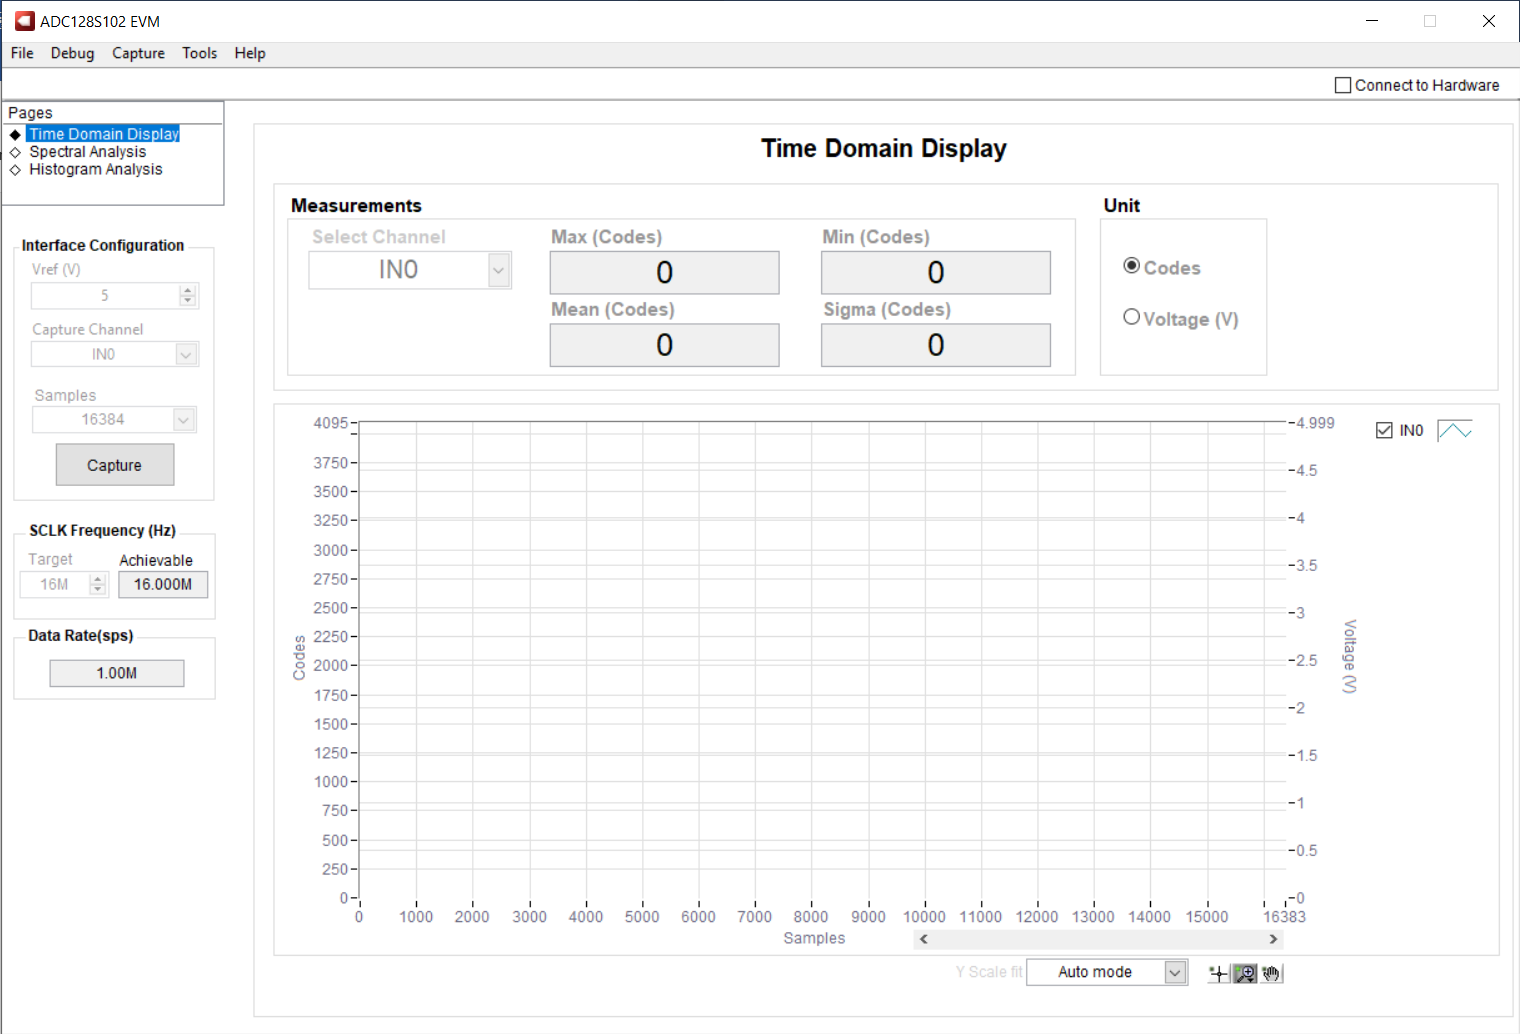
Task: Toggle IN0 plot visibility checkbox
Action: [1384, 431]
